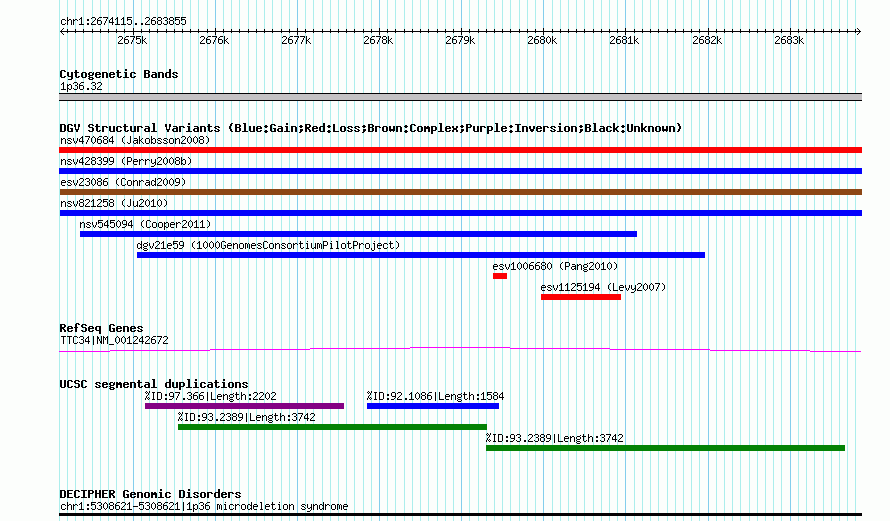The width and height of the screenshot is (890, 521).
Task: Open the Cytogenetic Bands track title
Action: [x=119, y=74]
